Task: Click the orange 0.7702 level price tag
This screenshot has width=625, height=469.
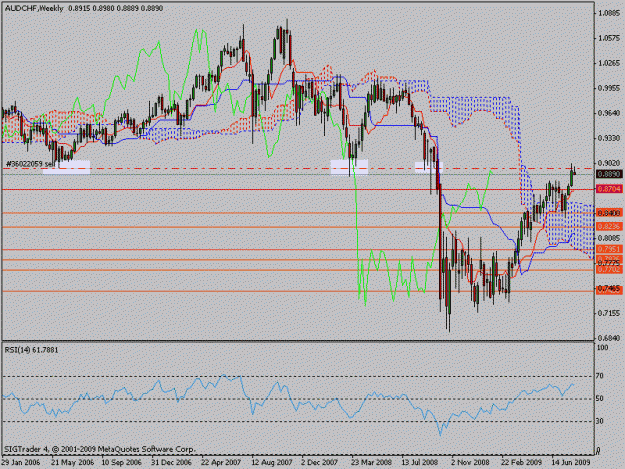Action: coord(609,270)
